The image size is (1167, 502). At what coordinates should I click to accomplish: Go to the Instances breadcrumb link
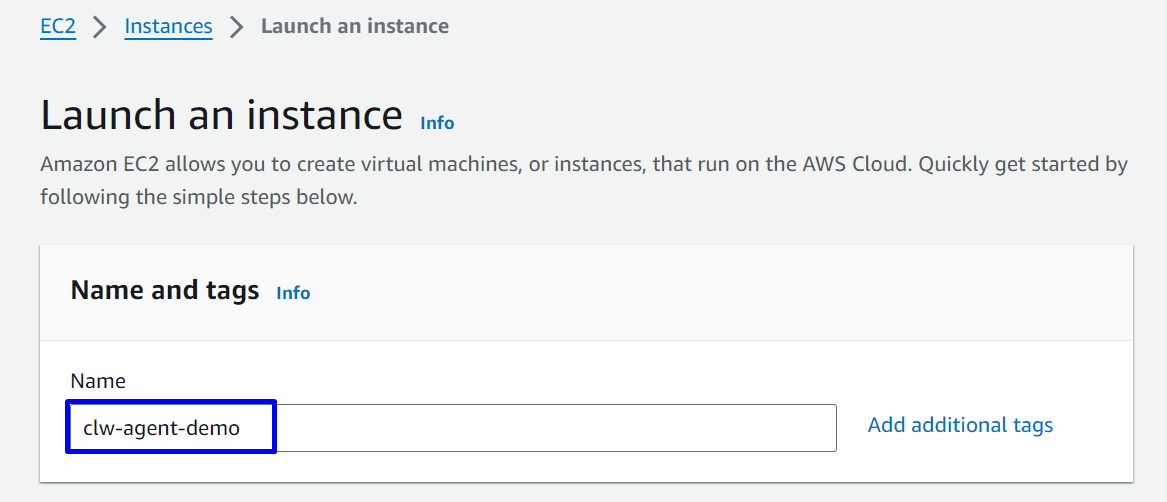coord(168,26)
